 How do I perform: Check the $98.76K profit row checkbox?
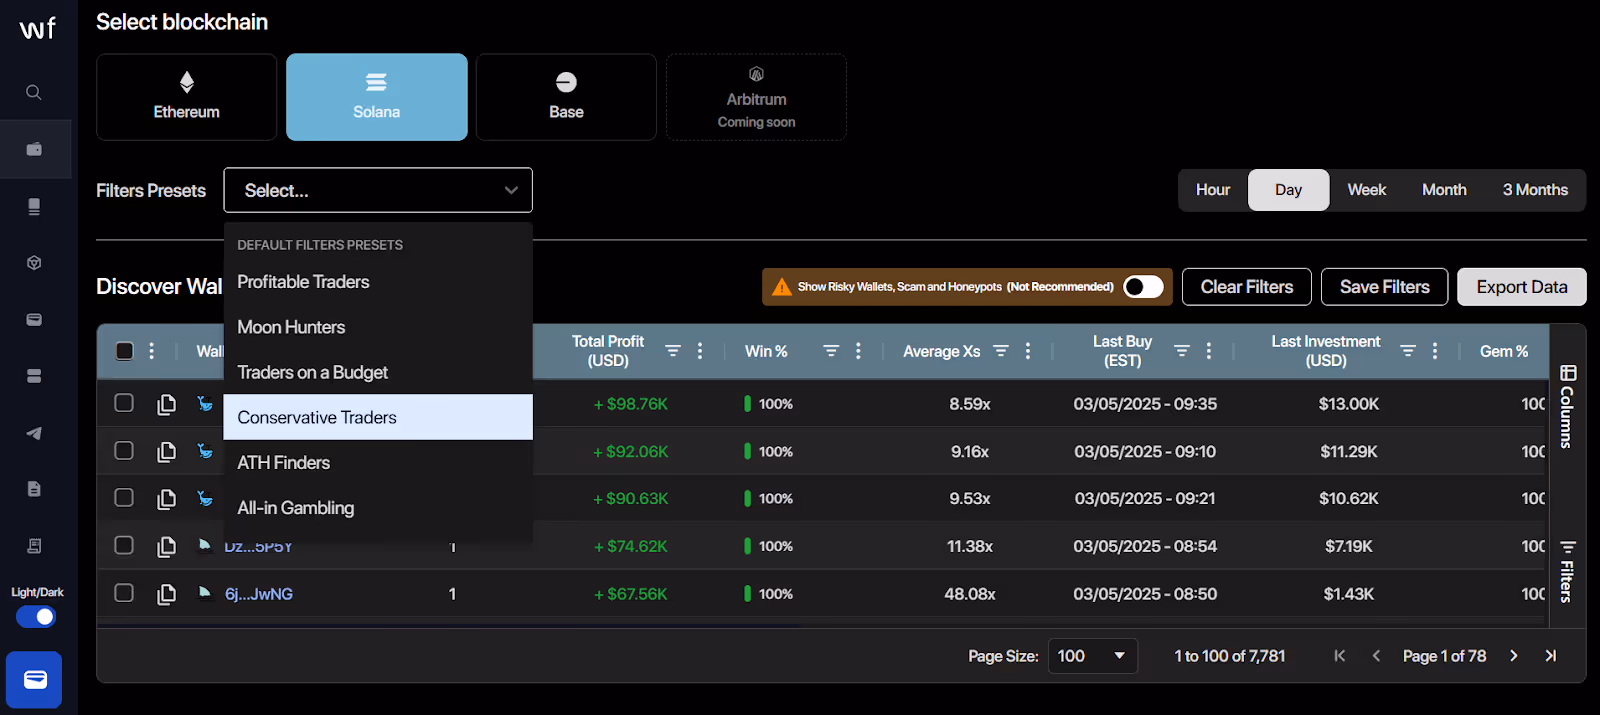(x=124, y=403)
